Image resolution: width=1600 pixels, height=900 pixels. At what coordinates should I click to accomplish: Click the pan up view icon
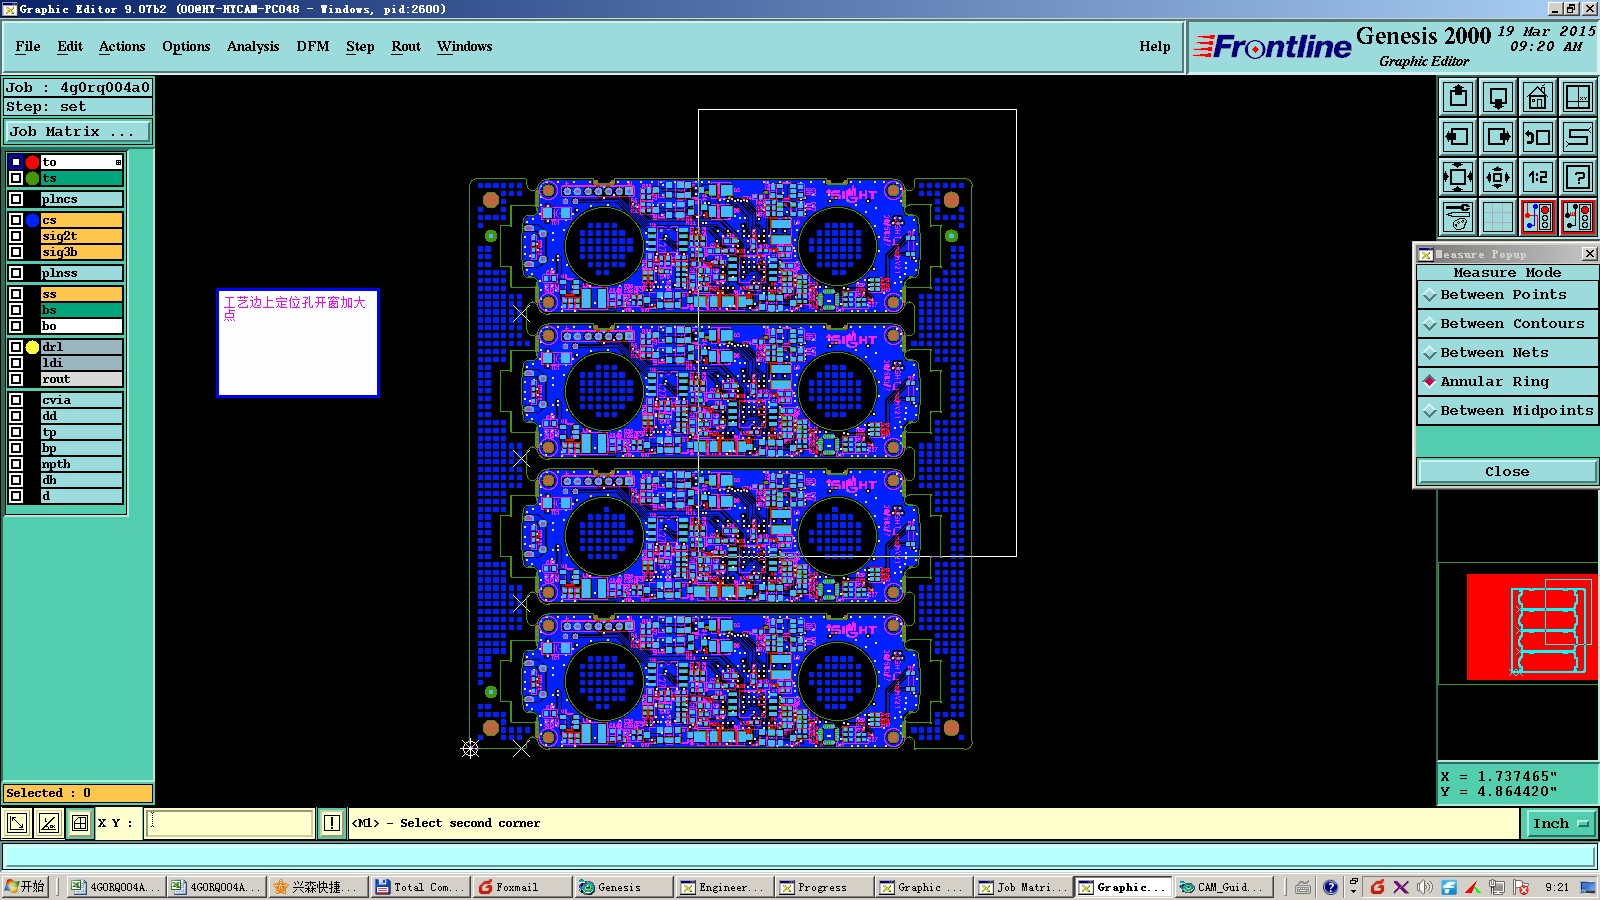(1458, 97)
